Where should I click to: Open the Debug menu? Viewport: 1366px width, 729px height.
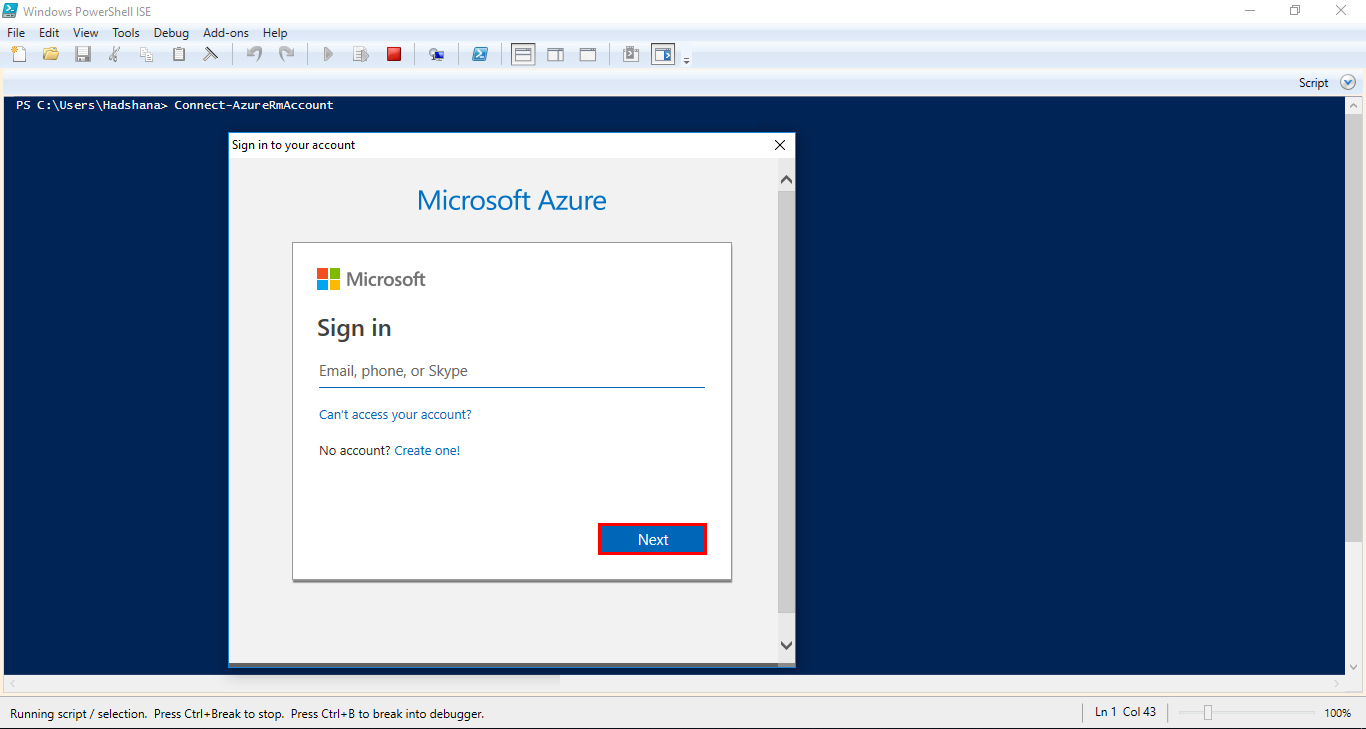(171, 33)
